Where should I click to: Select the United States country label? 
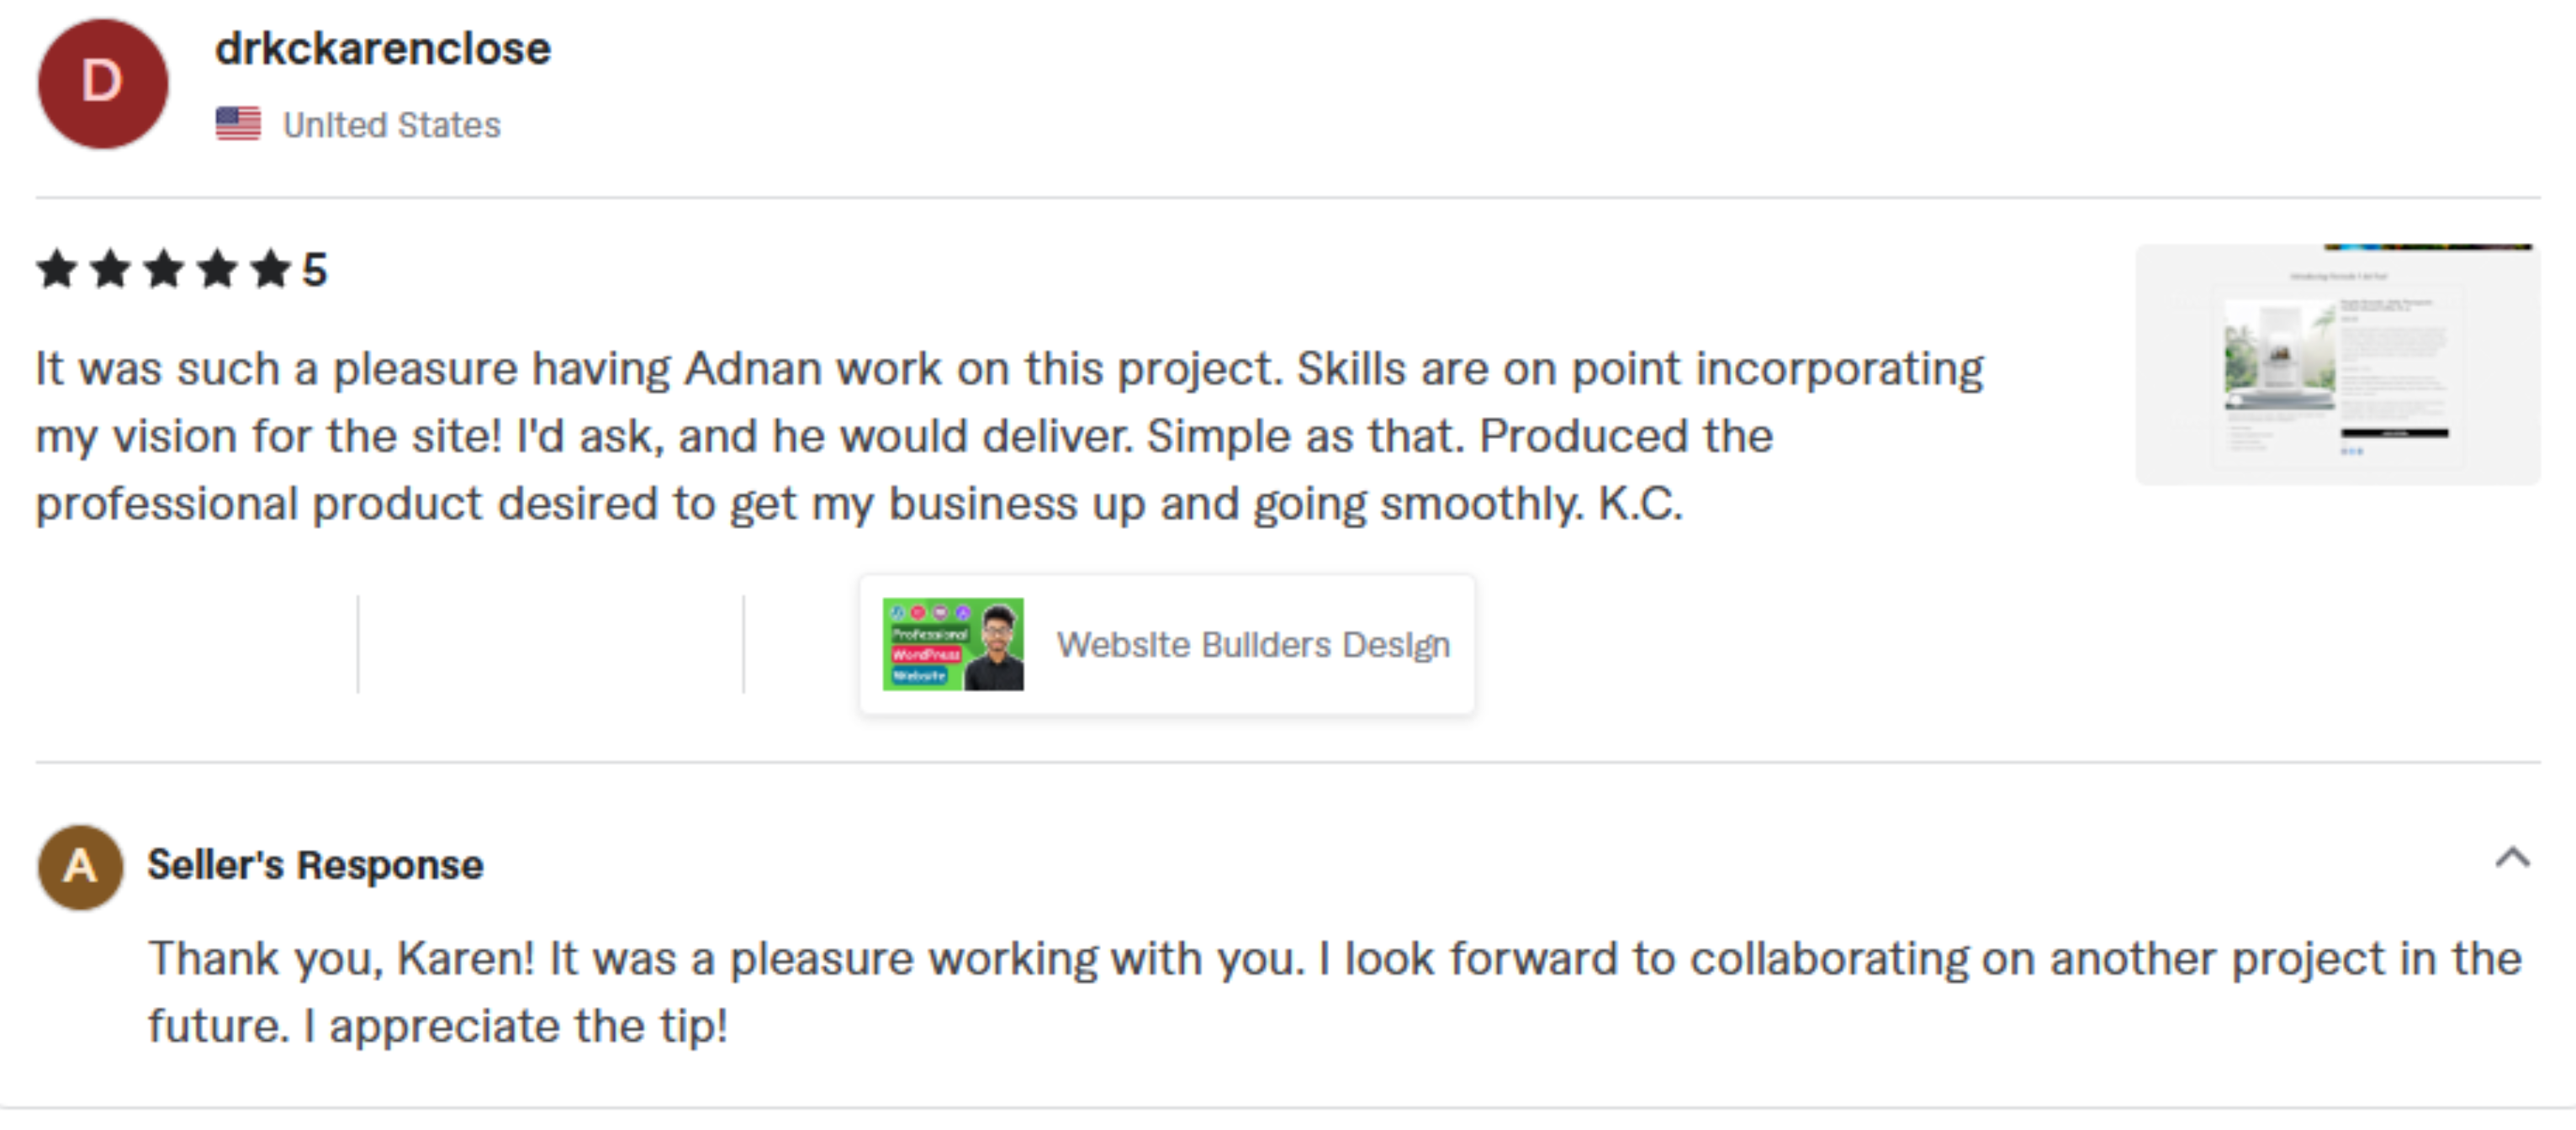click(391, 125)
